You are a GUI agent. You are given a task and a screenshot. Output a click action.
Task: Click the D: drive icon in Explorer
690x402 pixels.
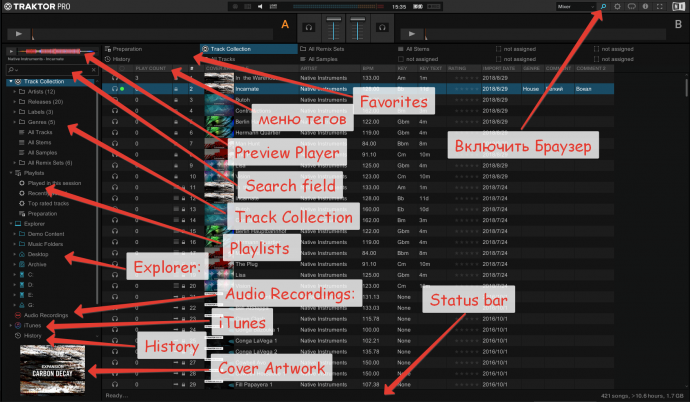tap(22, 285)
